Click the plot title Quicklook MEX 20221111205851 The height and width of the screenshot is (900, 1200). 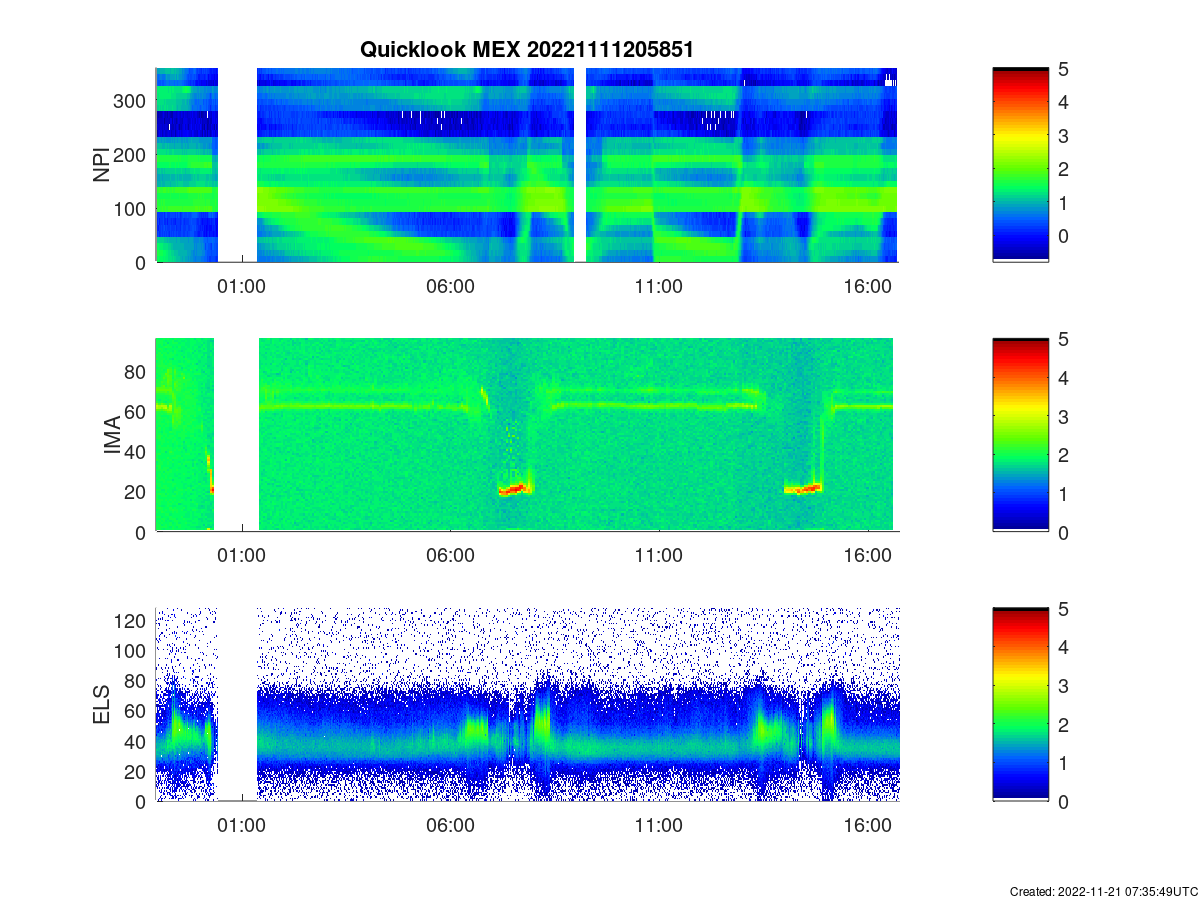click(526, 49)
